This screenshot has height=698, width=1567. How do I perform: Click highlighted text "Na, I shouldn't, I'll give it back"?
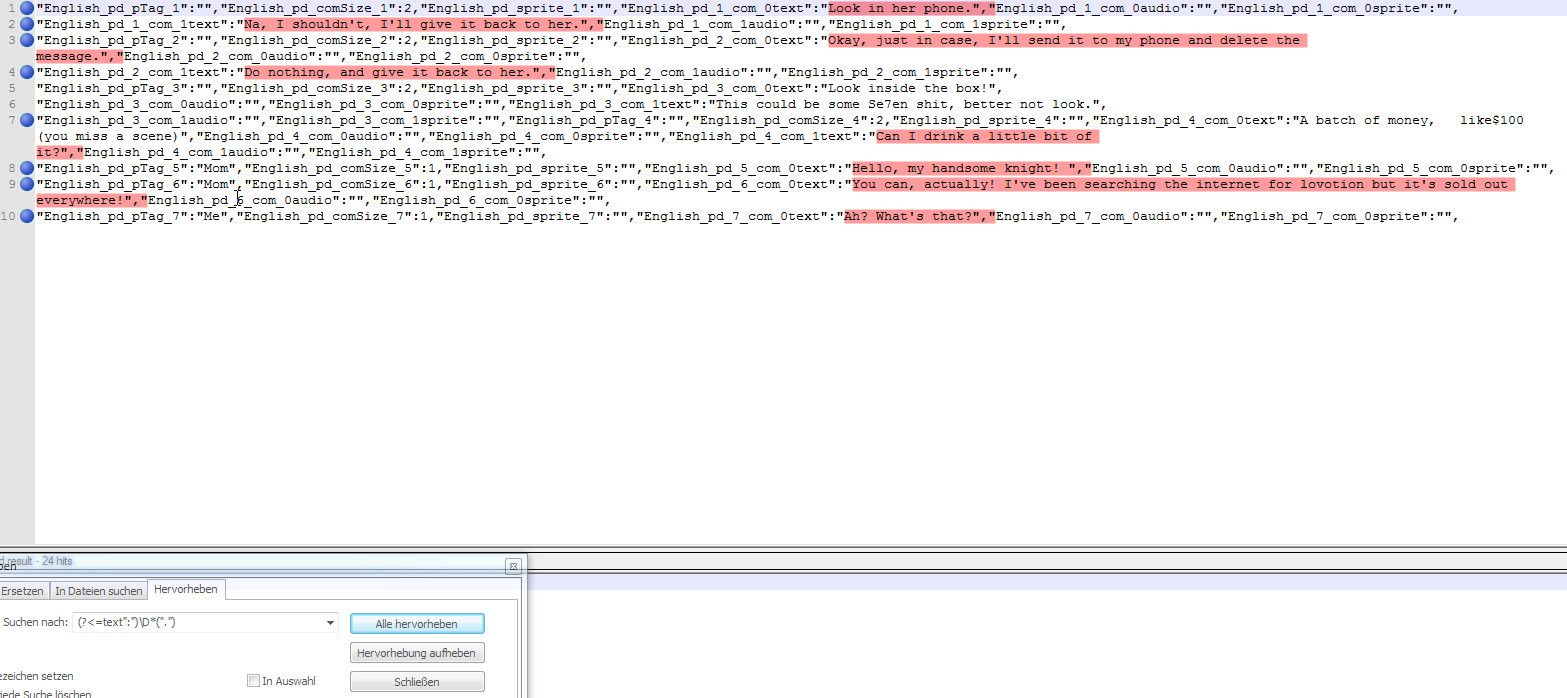(x=381, y=24)
